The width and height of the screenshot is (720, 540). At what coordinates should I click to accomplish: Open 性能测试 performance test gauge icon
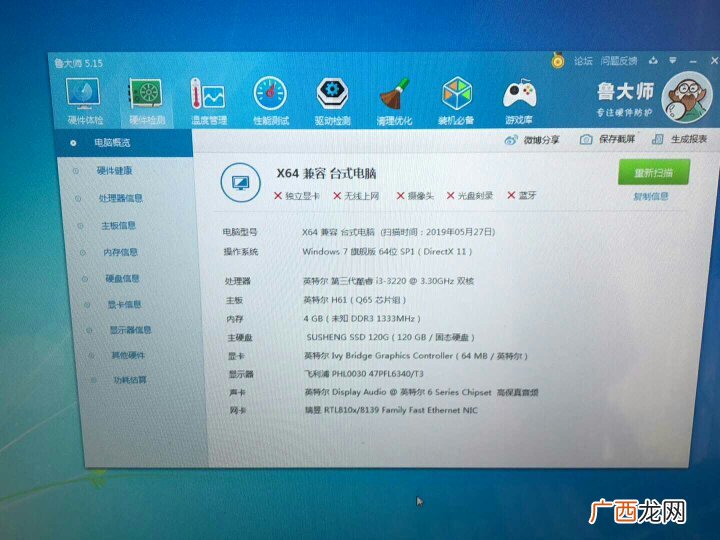click(x=270, y=94)
